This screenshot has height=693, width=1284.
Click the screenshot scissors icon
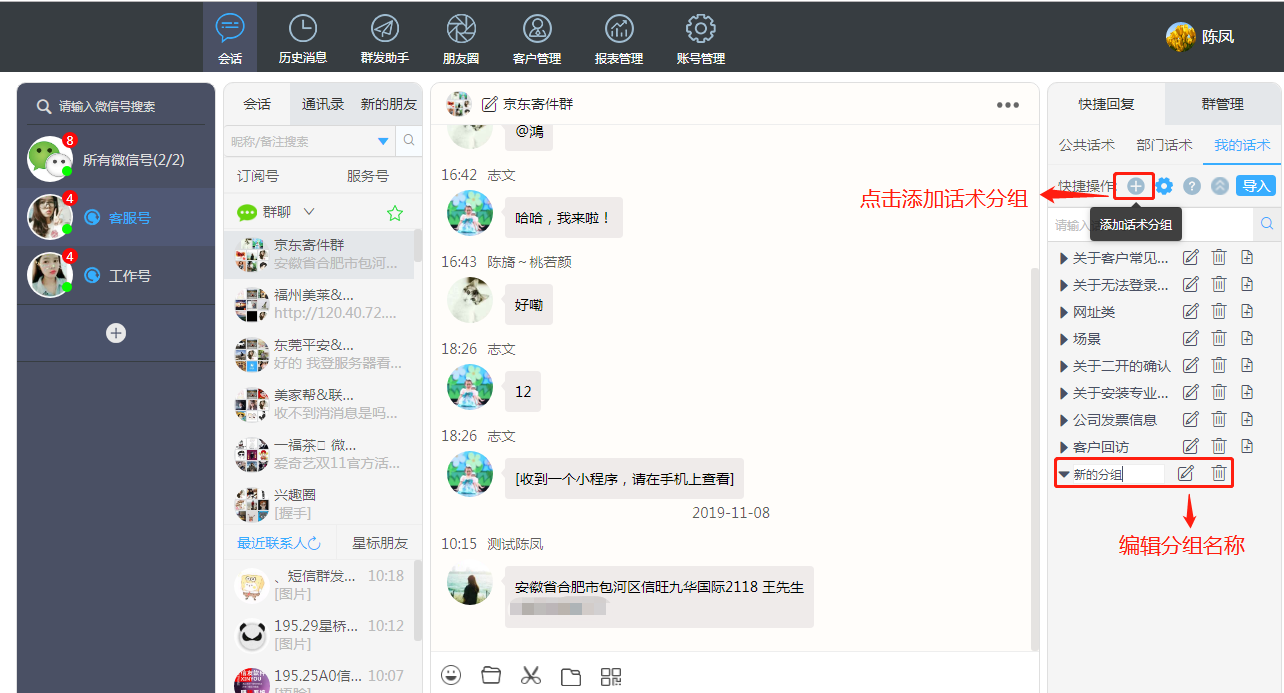pos(531,675)
